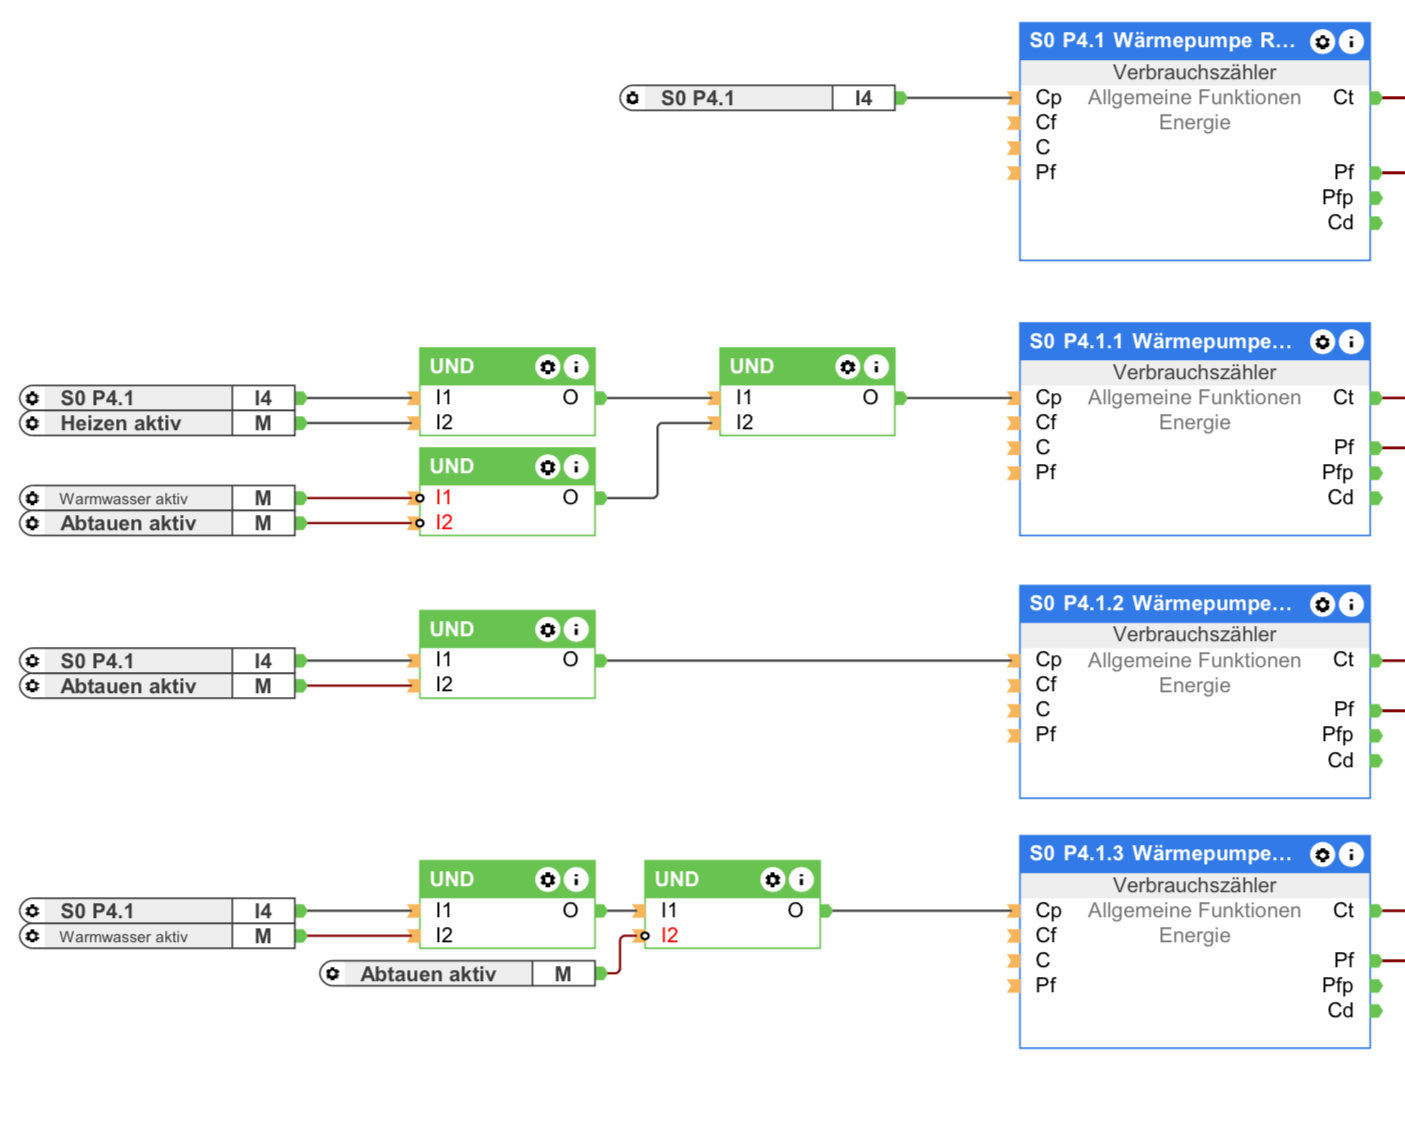The image size is (1405, 1140).
Task: Click gear on Abtauen aktiv marker below Warmwasser aktiv
Action: (33, 523)
